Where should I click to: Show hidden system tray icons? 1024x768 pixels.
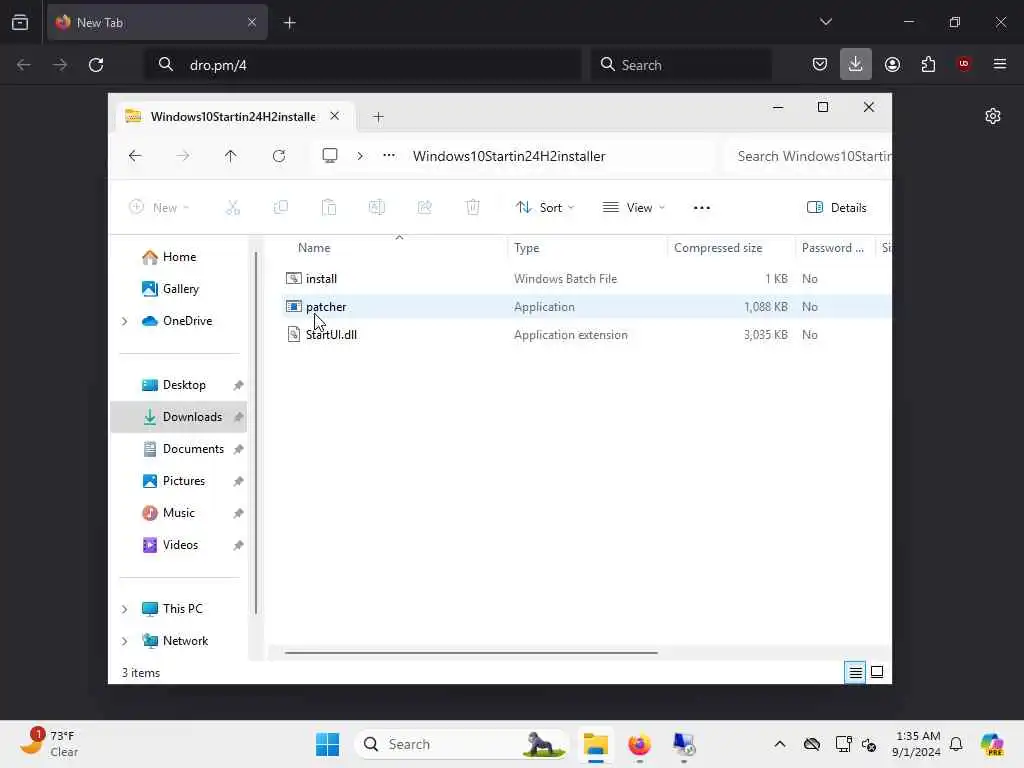click(779, 744)
